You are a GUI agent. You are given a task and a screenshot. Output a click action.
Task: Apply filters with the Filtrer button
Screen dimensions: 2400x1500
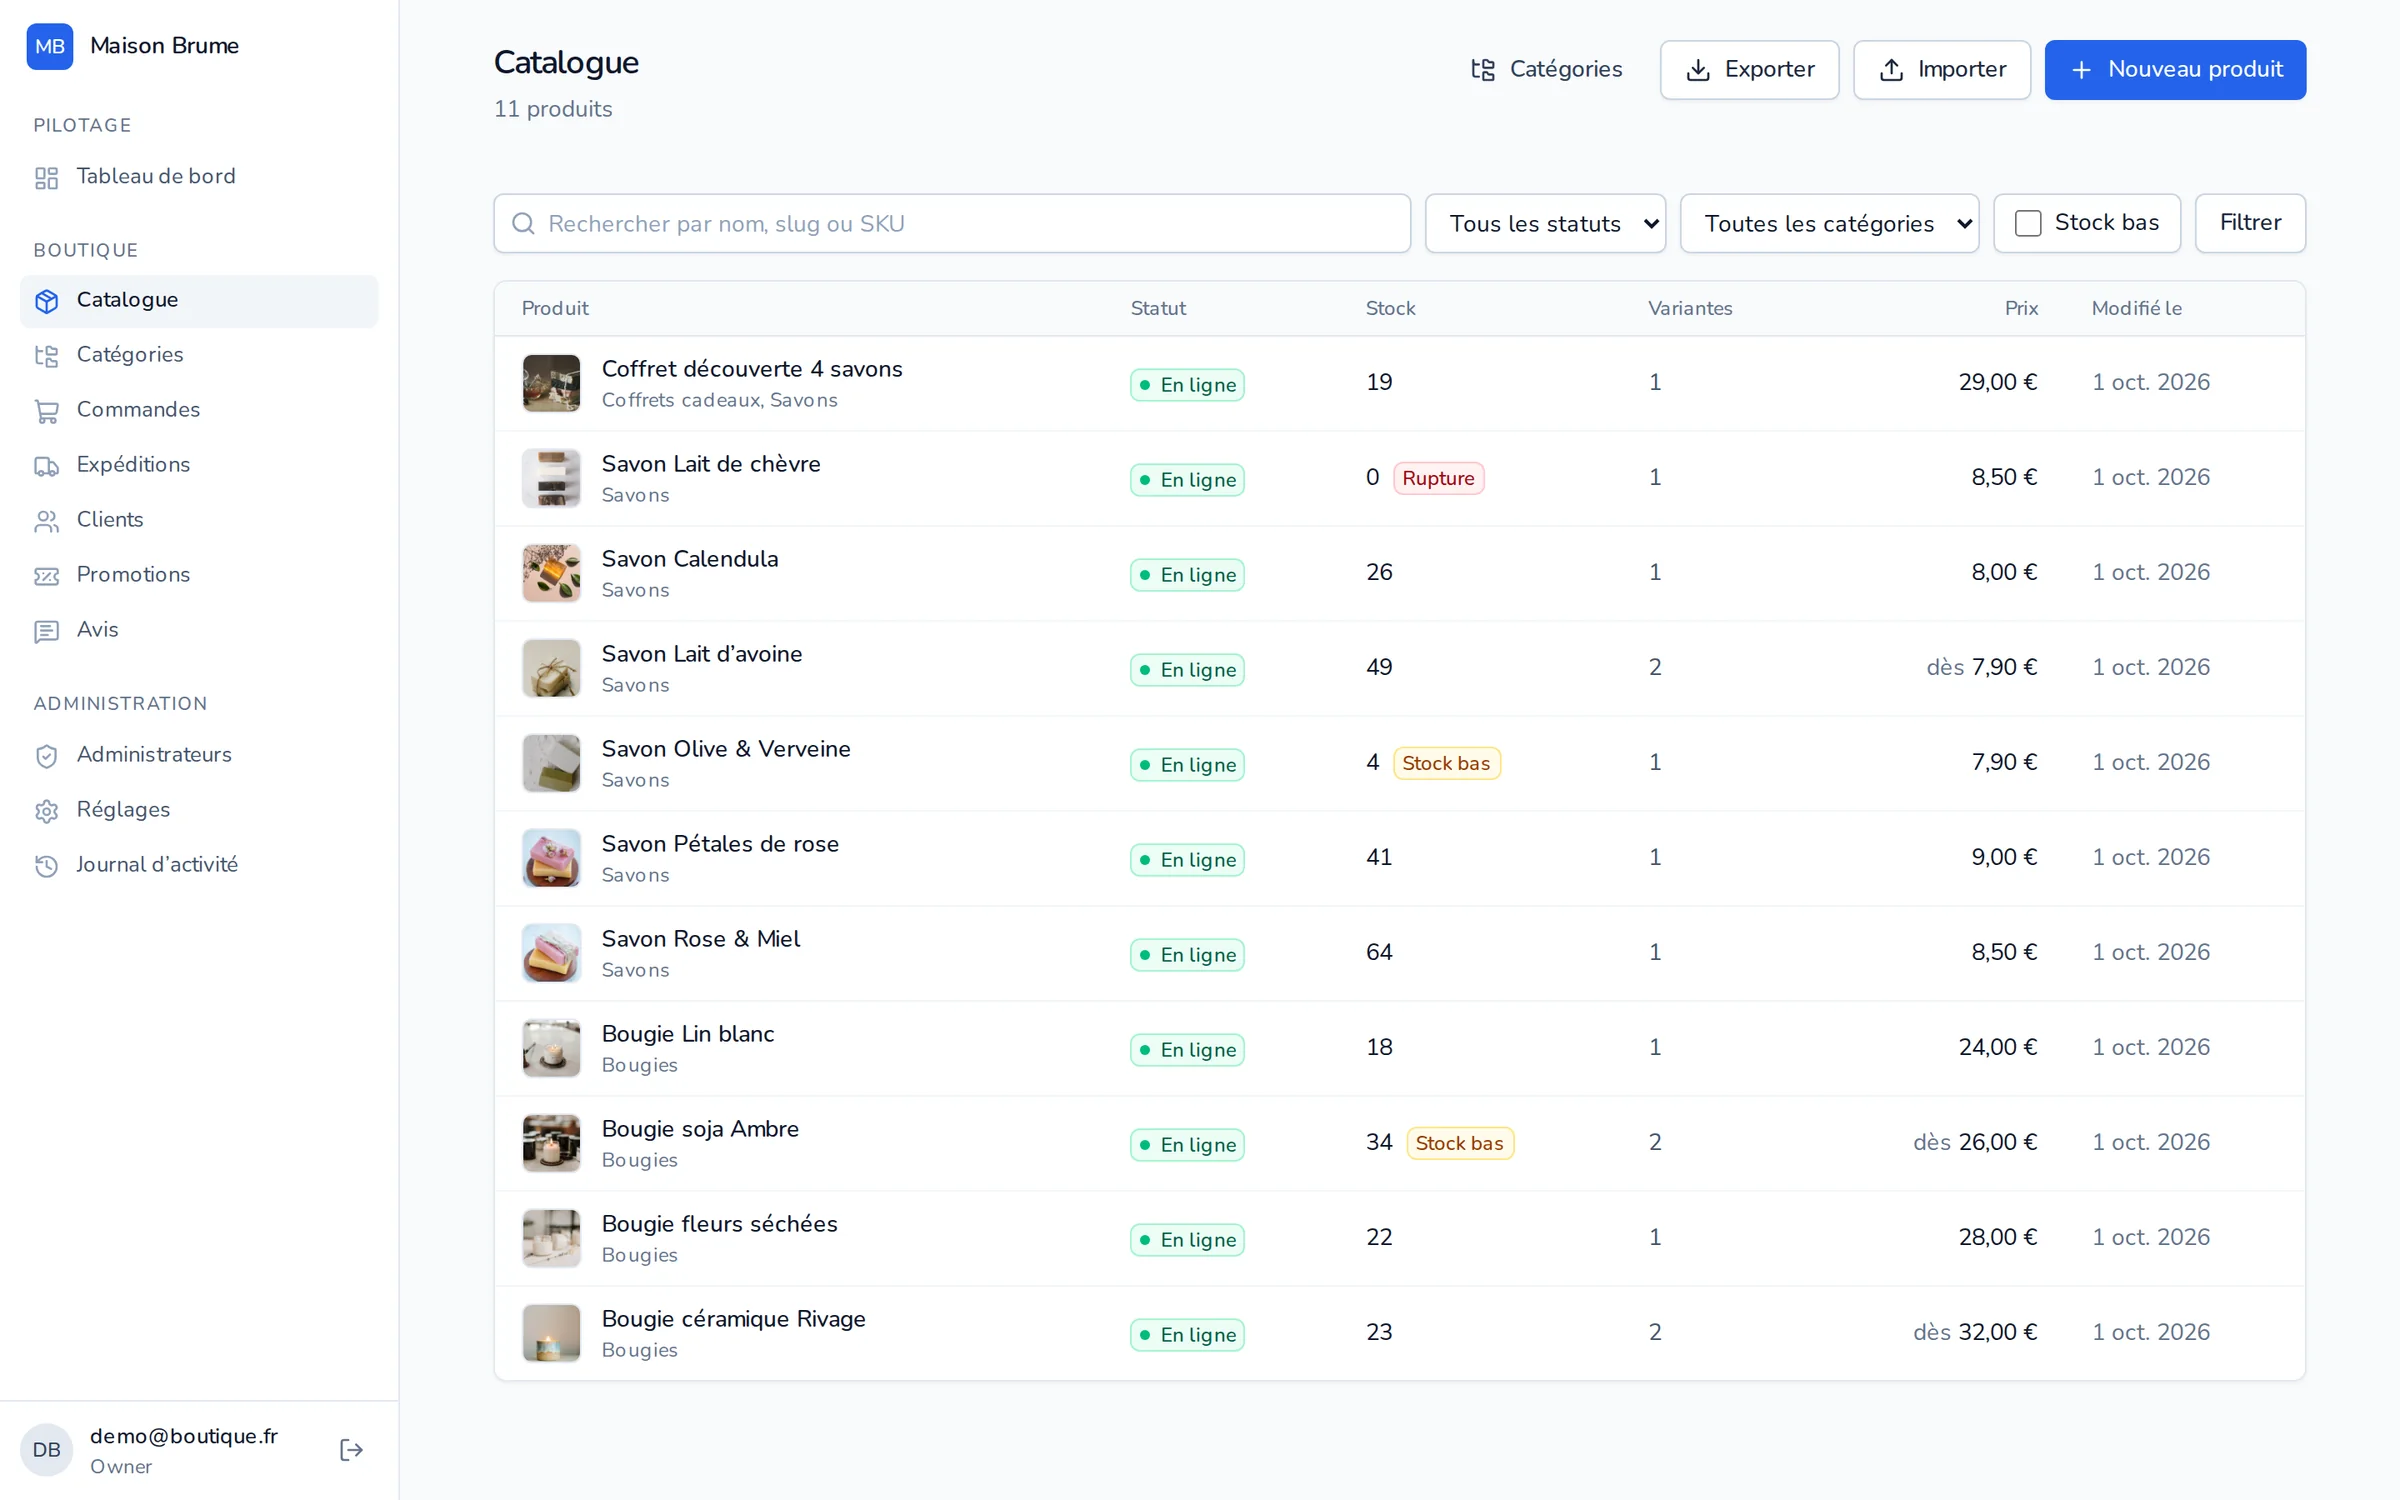[2250, 223]
